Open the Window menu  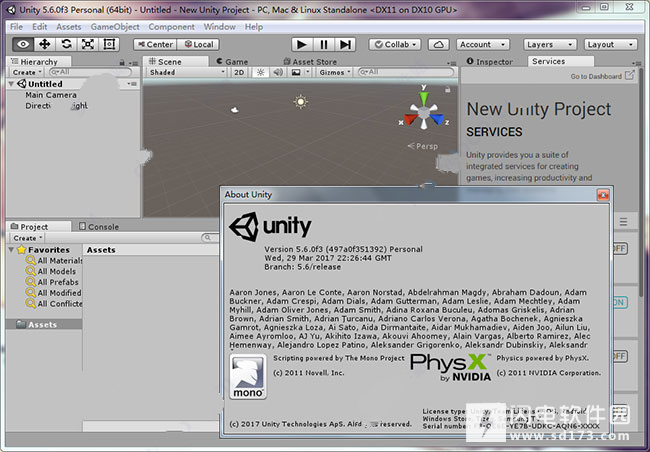coord(219,27)
